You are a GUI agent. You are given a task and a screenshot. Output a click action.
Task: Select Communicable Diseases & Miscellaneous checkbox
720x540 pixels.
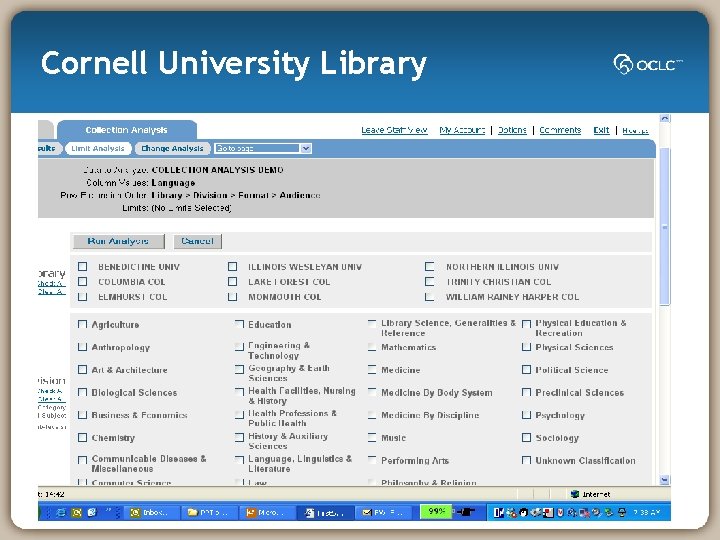83,460
